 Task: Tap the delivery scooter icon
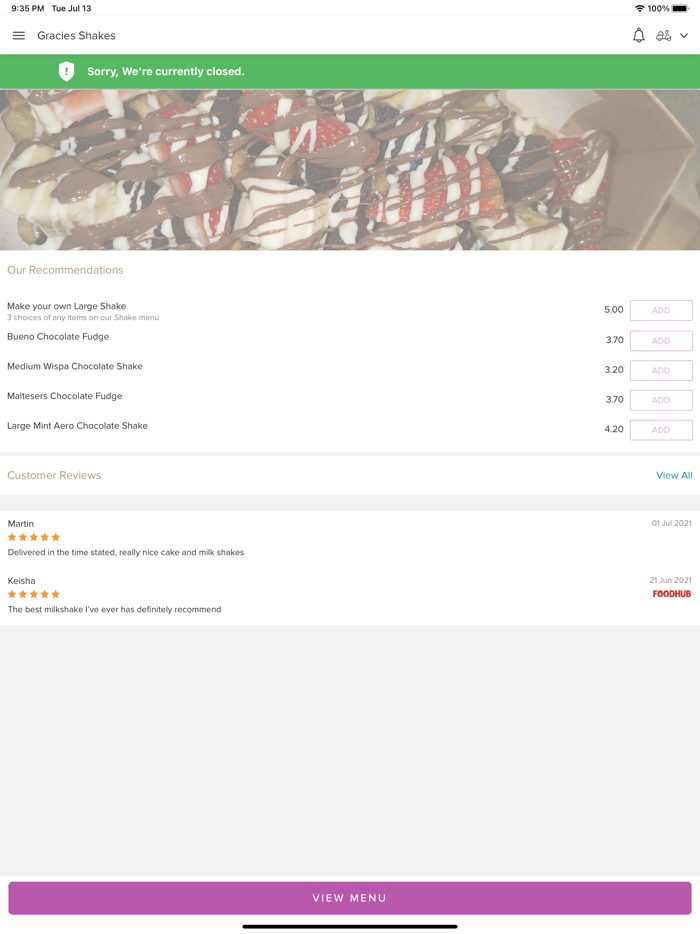pos(663,36)
